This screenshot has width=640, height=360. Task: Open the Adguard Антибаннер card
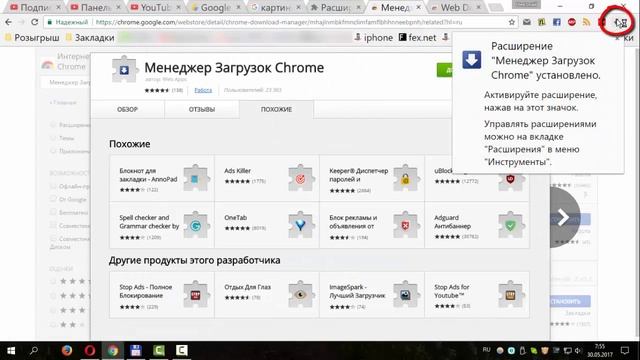pyautogui.click(x=477, y=225)
